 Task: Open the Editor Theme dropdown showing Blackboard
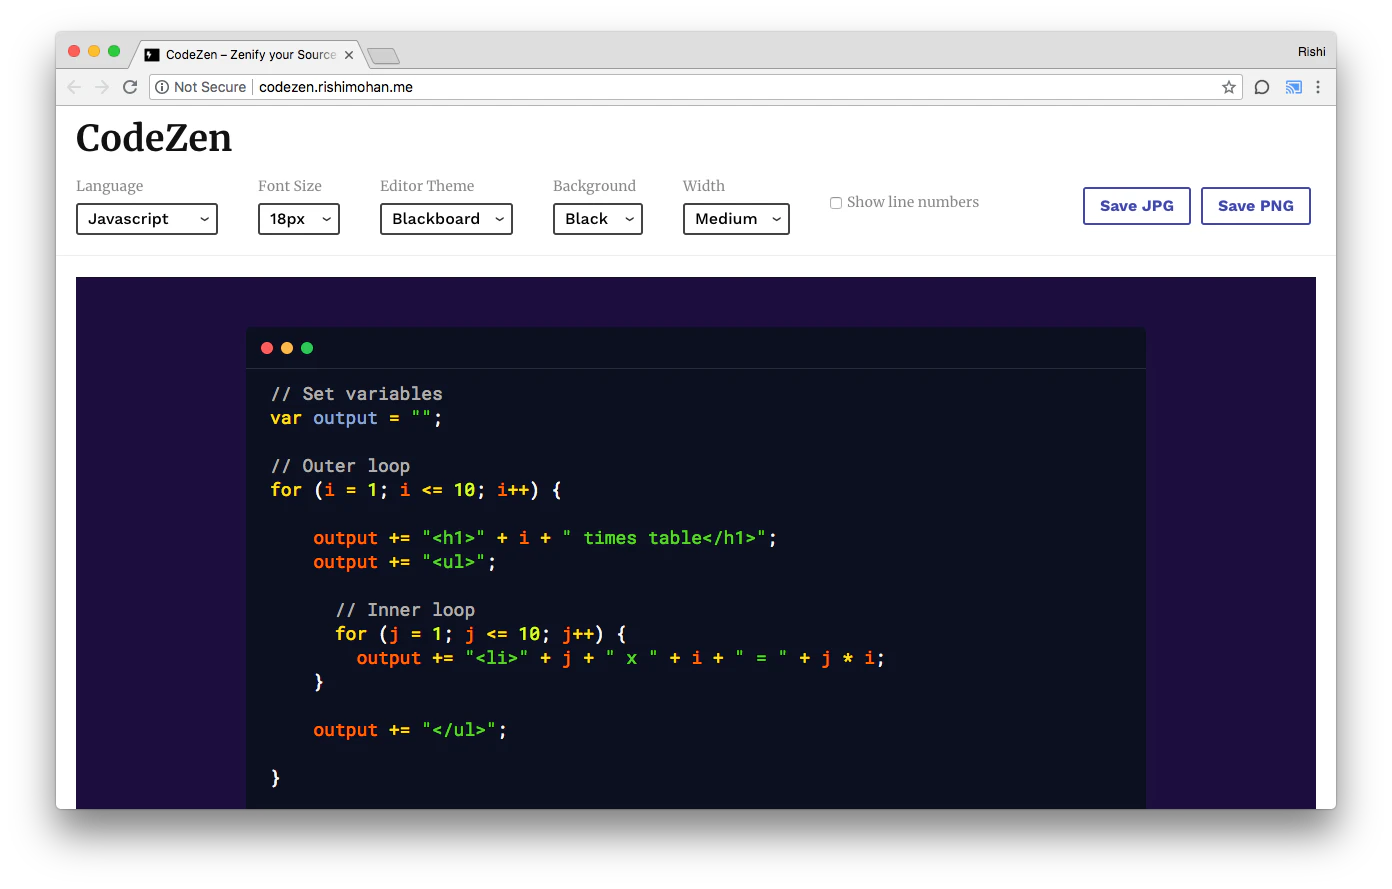(446, 219)
